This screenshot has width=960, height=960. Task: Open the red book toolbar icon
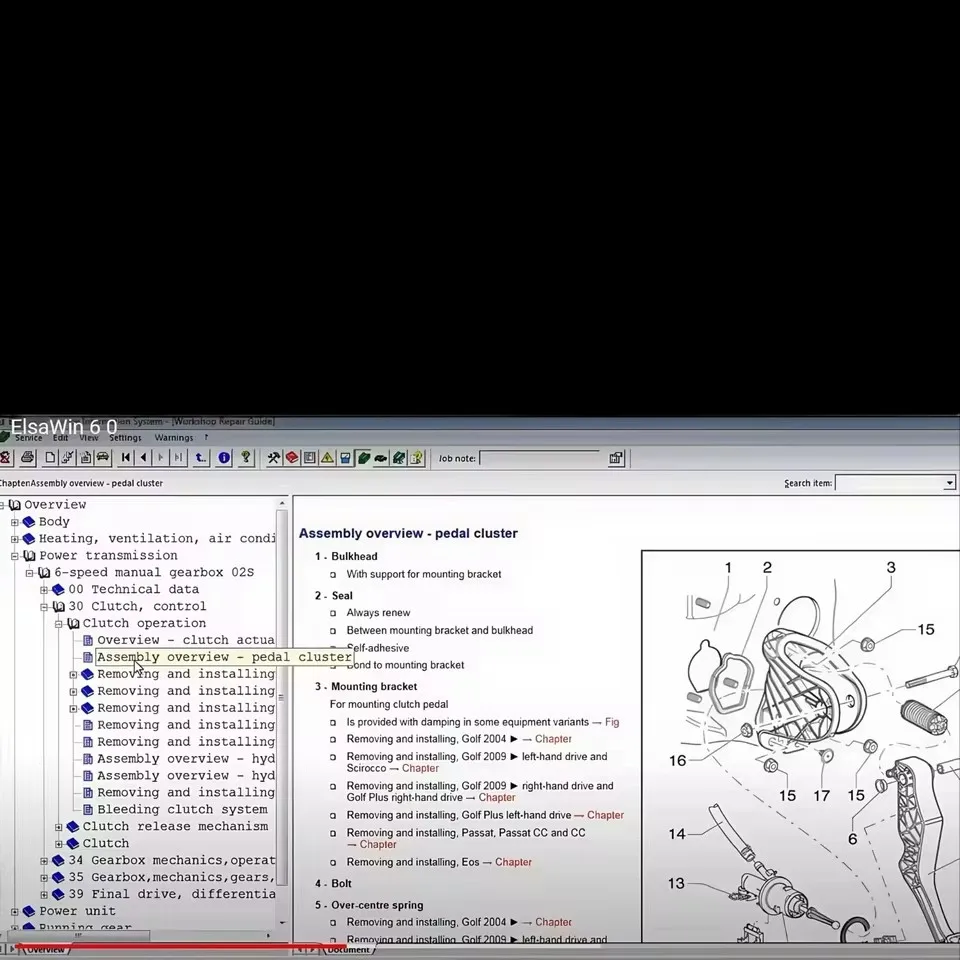coord(292,457)
